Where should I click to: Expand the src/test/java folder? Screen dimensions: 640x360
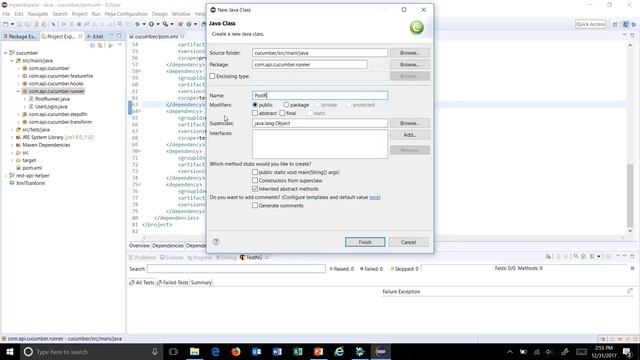(x=12, y=129)
